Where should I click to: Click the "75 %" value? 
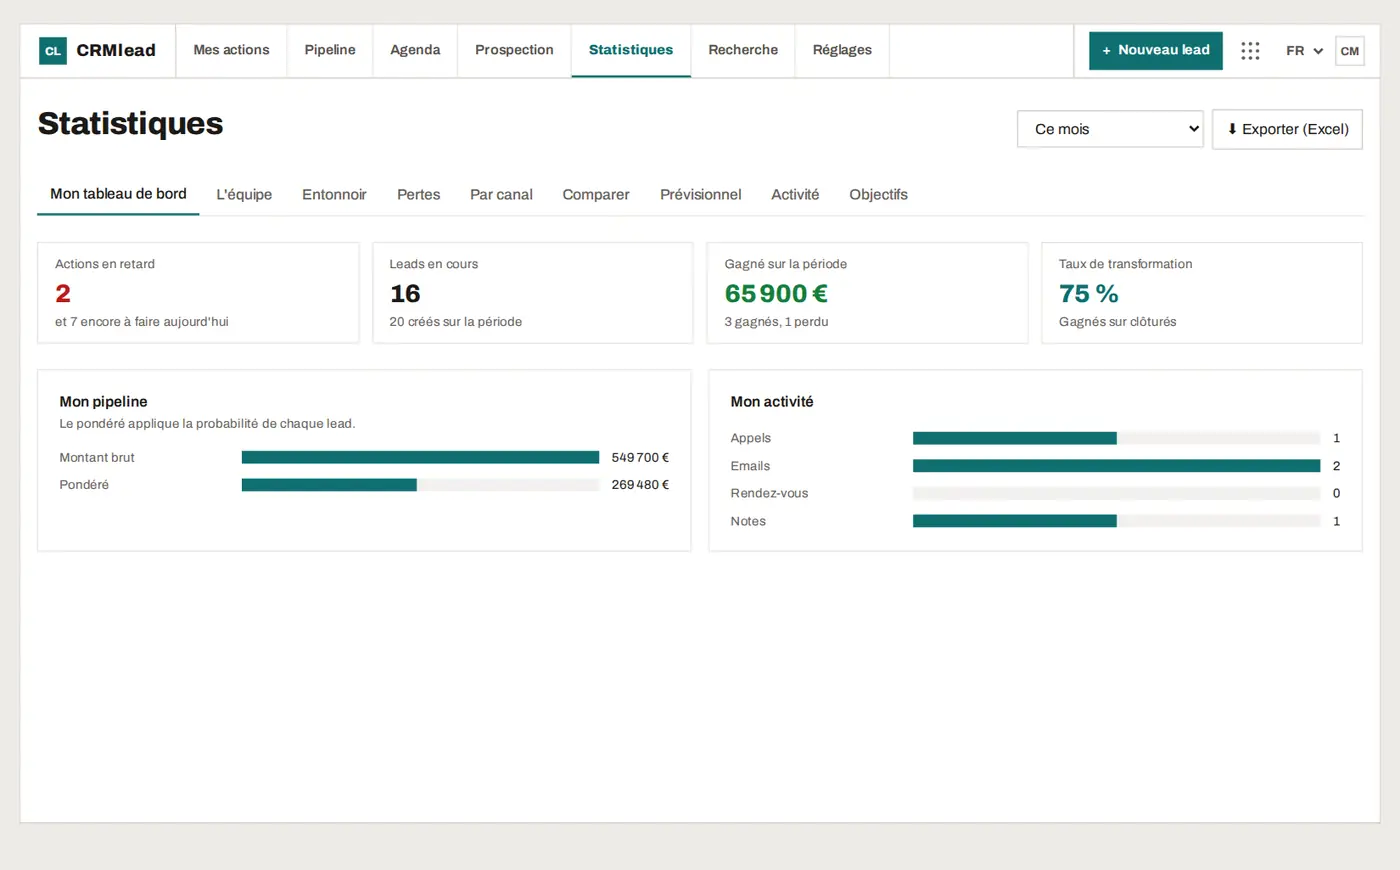click(1089, 294)
